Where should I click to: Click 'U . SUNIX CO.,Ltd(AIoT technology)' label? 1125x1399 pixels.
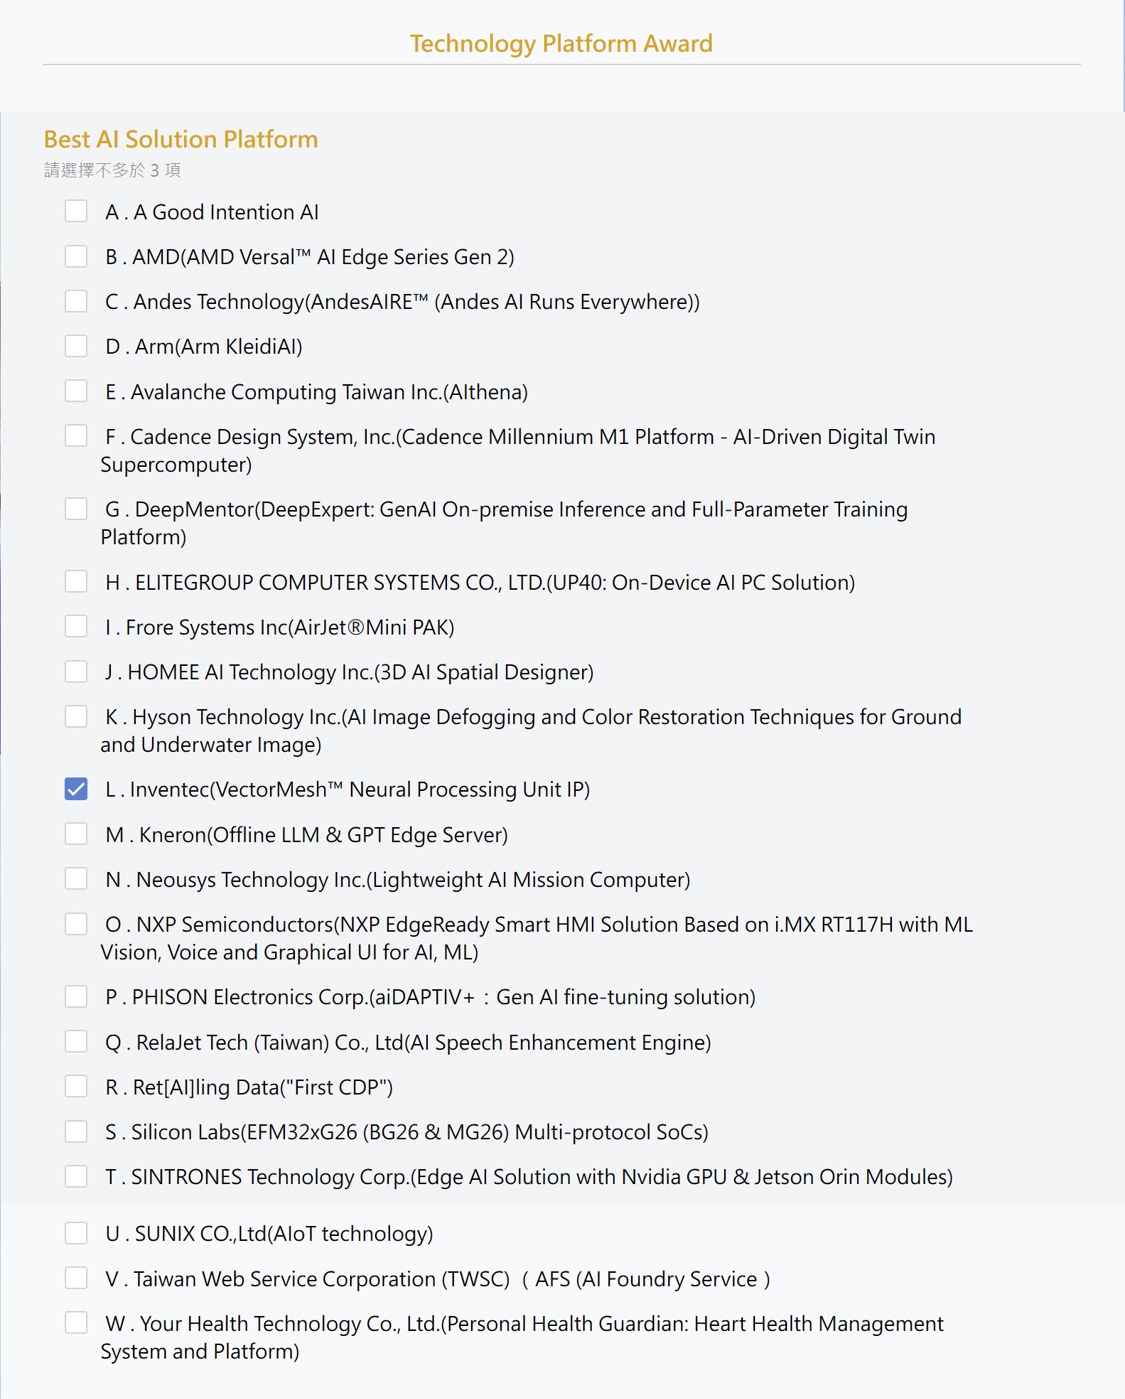[x=269, y=1234]
